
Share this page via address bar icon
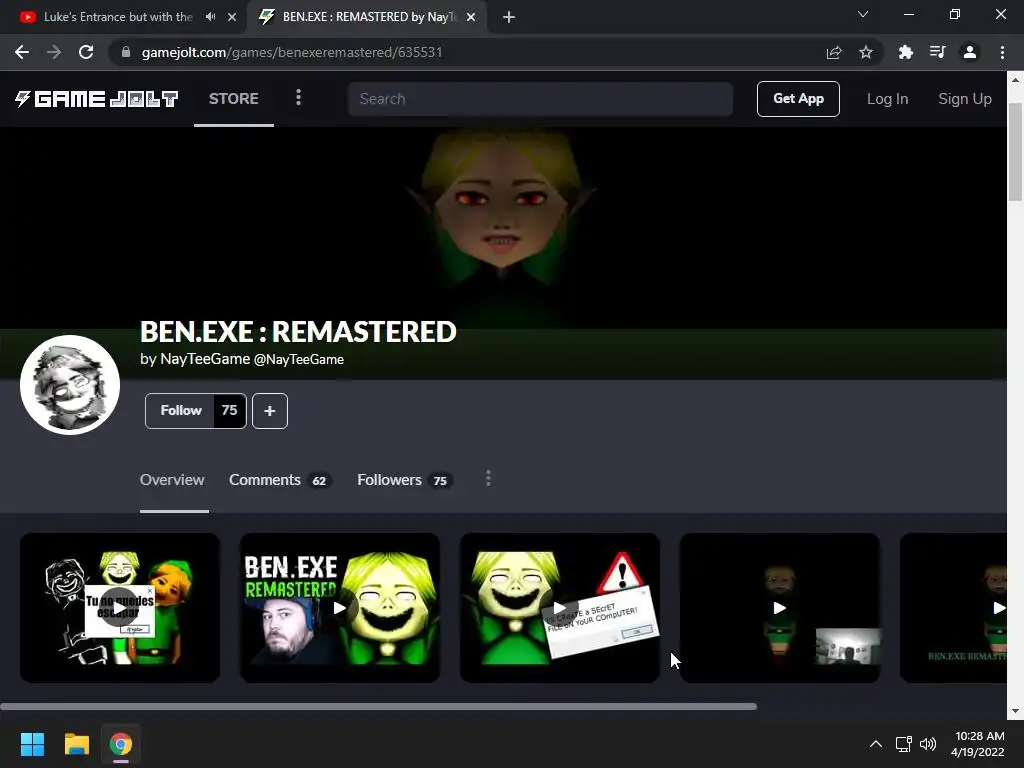click(x=834, y=52)
